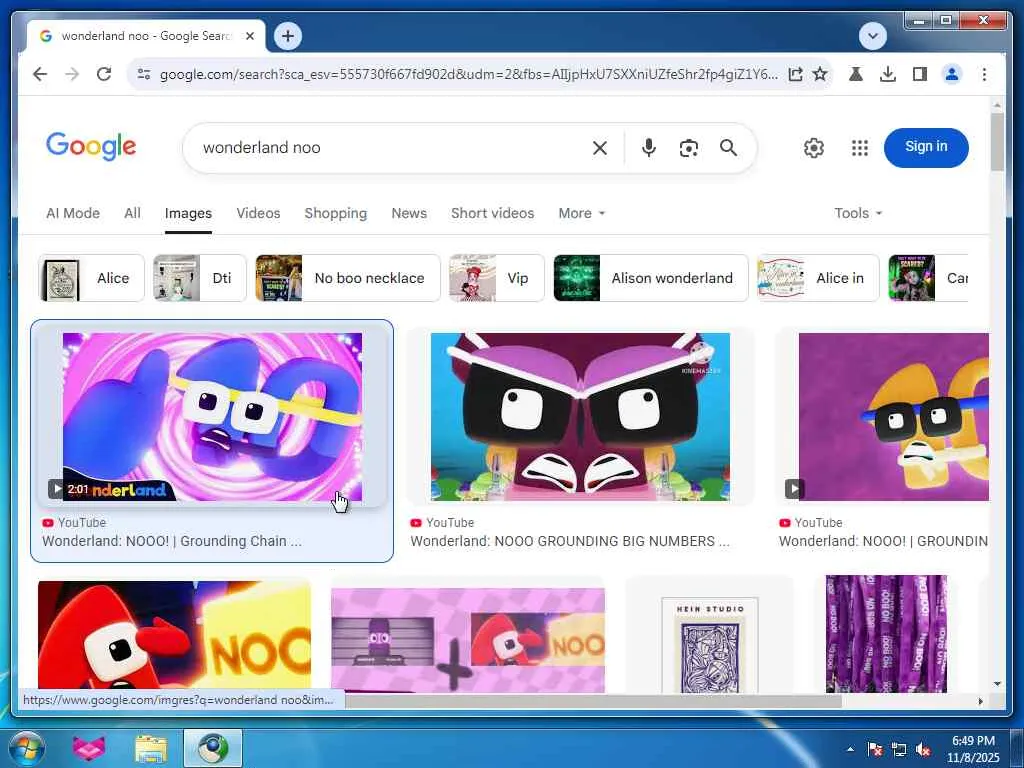Viewport: 1024px width, 768px height.
Task: Open the orange character with glasses thumbnail
Action: click(893, 417)
